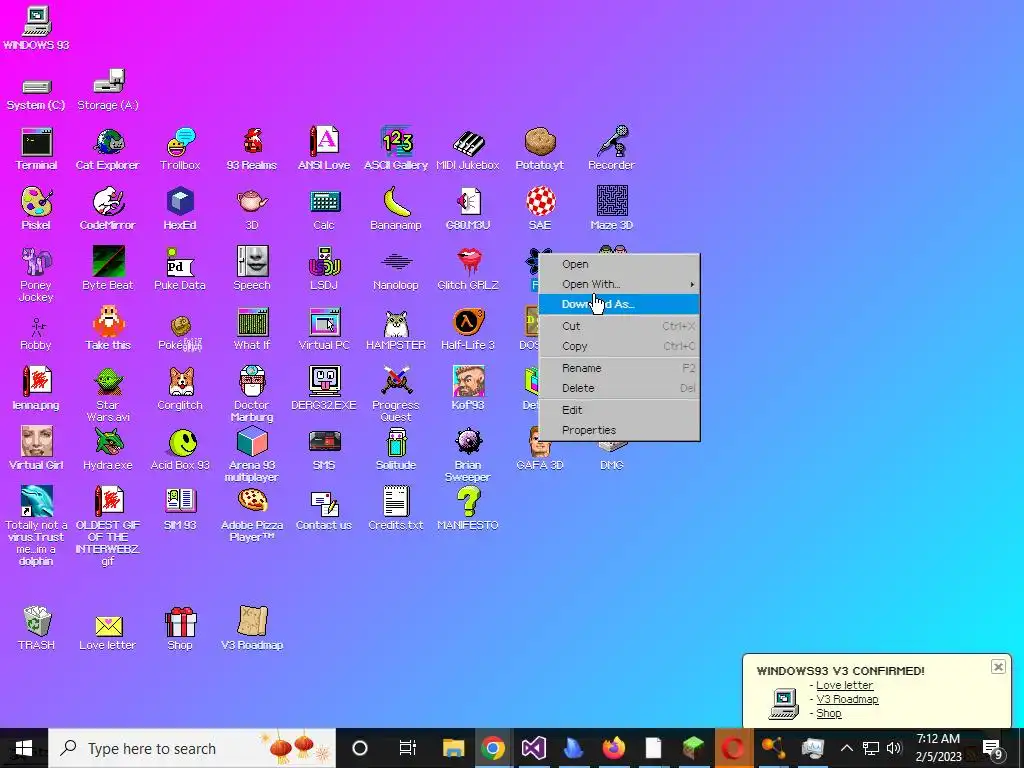The height and width of the screenshot is (768, 1024).
Task: Open the Kof93 icon
Action: [468, 389]
